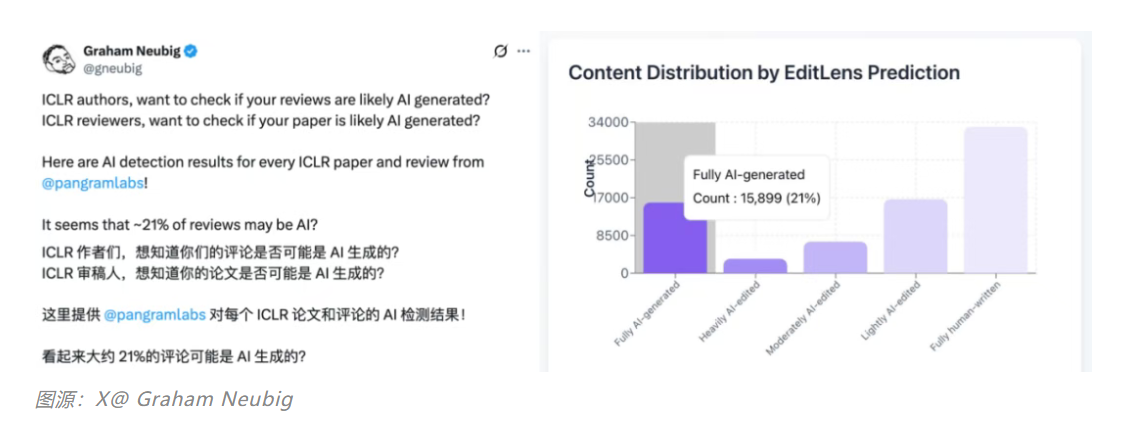Open @pangramlabs link in the Chinese translation
Image resolution: width=1128 pixels, height=446 pixels.
coord(154,314)
